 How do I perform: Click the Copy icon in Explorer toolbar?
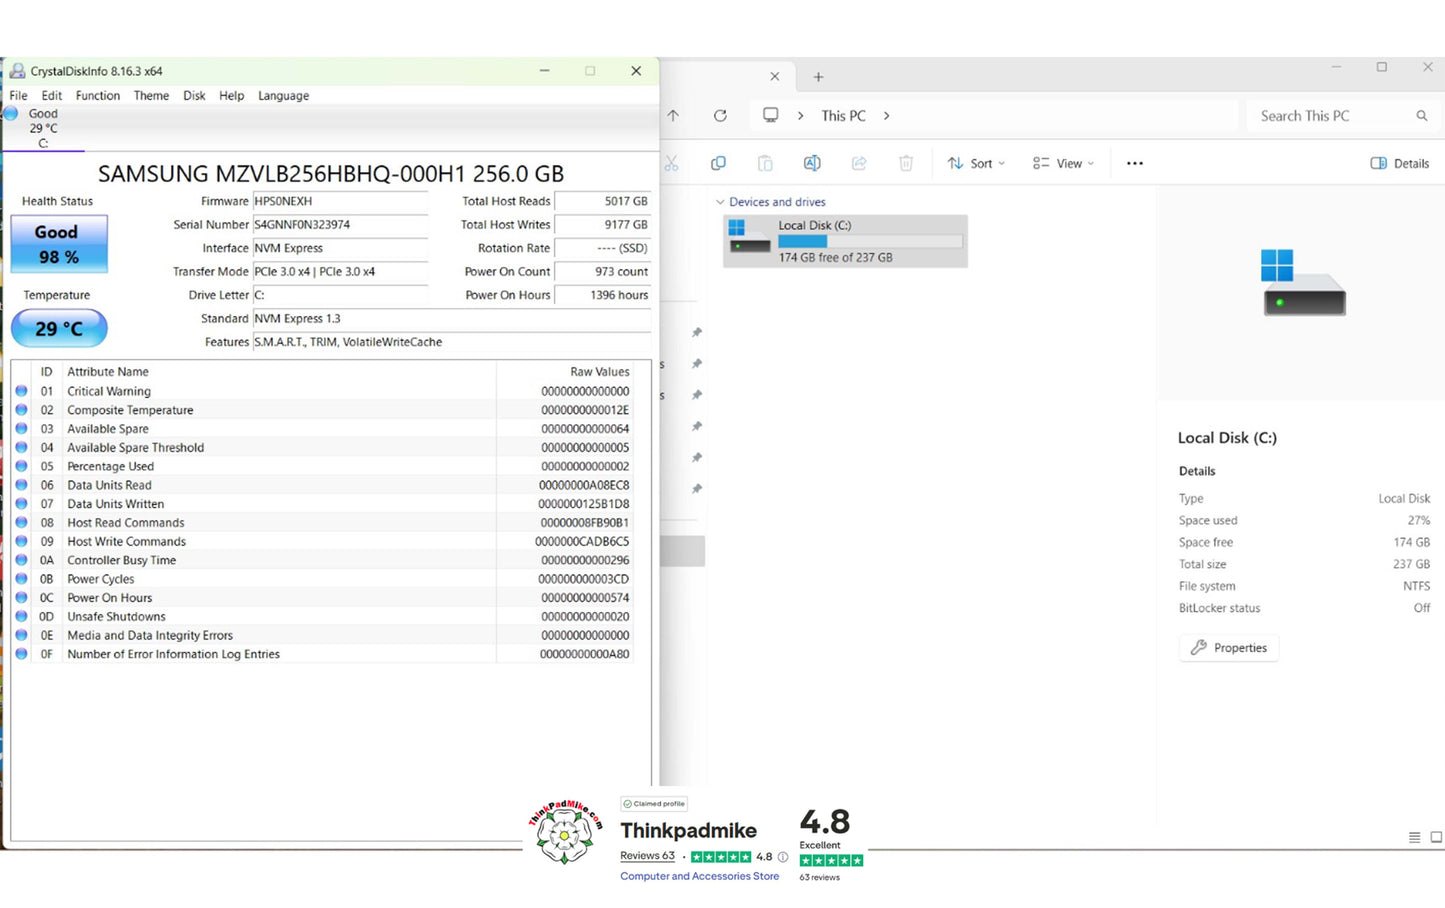pyautogui.click(x=718, y=164)
